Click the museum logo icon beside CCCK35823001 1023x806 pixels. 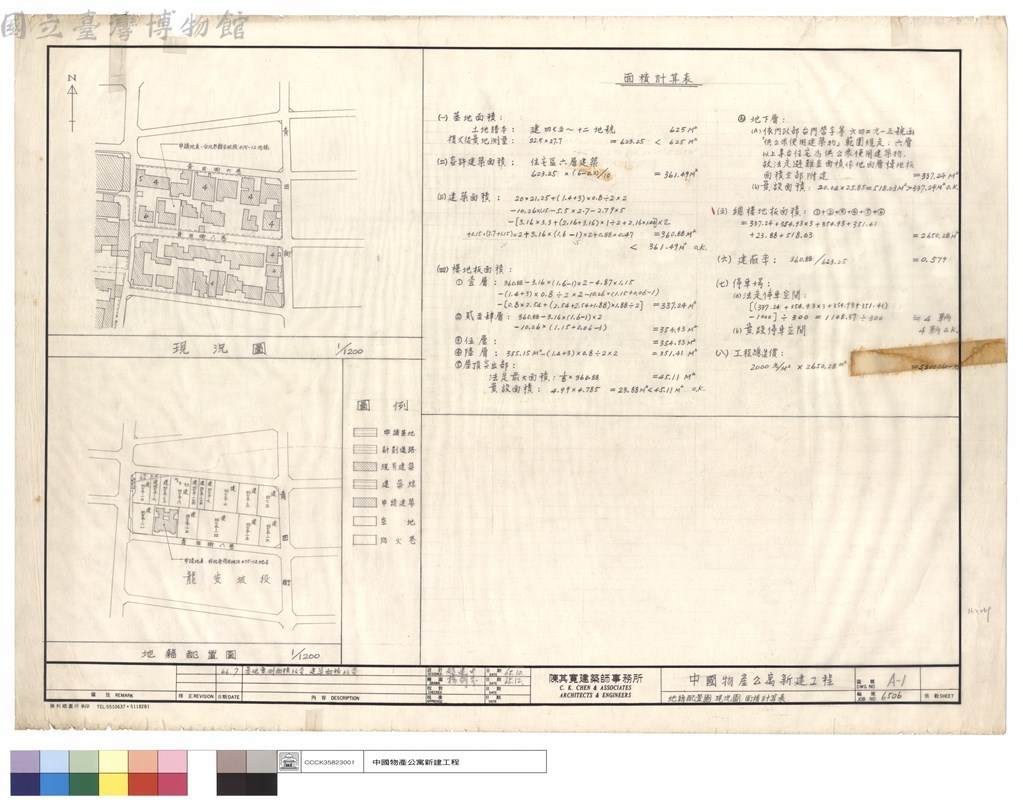click(x=288, y=762)
